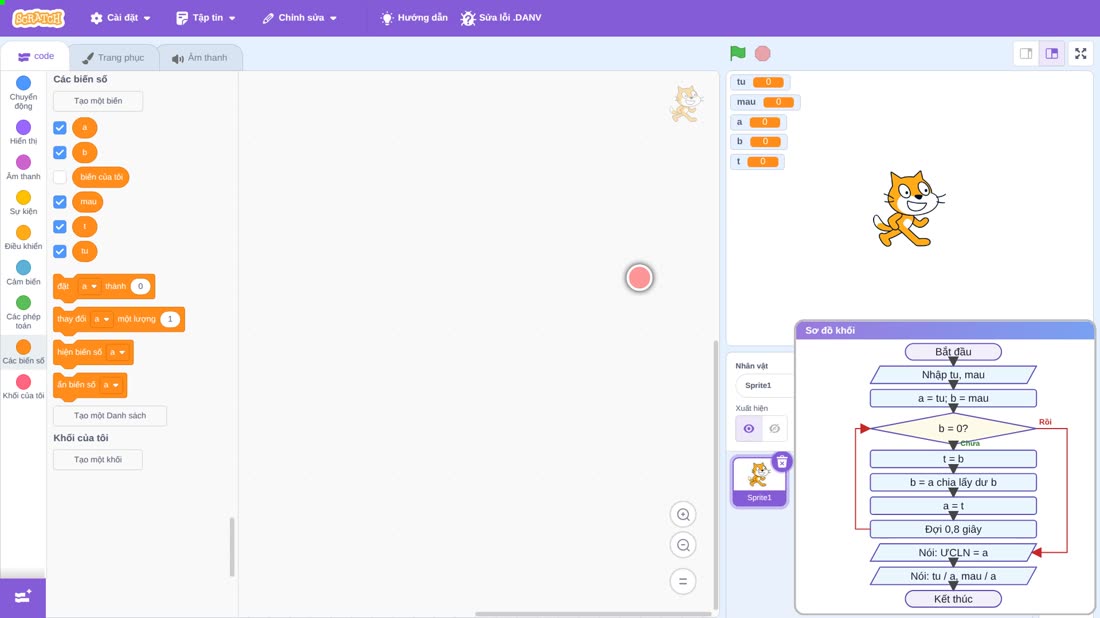Screen dimensions: 1100x618
Task: Click Tạo một biến button
Action: point(98,101)
